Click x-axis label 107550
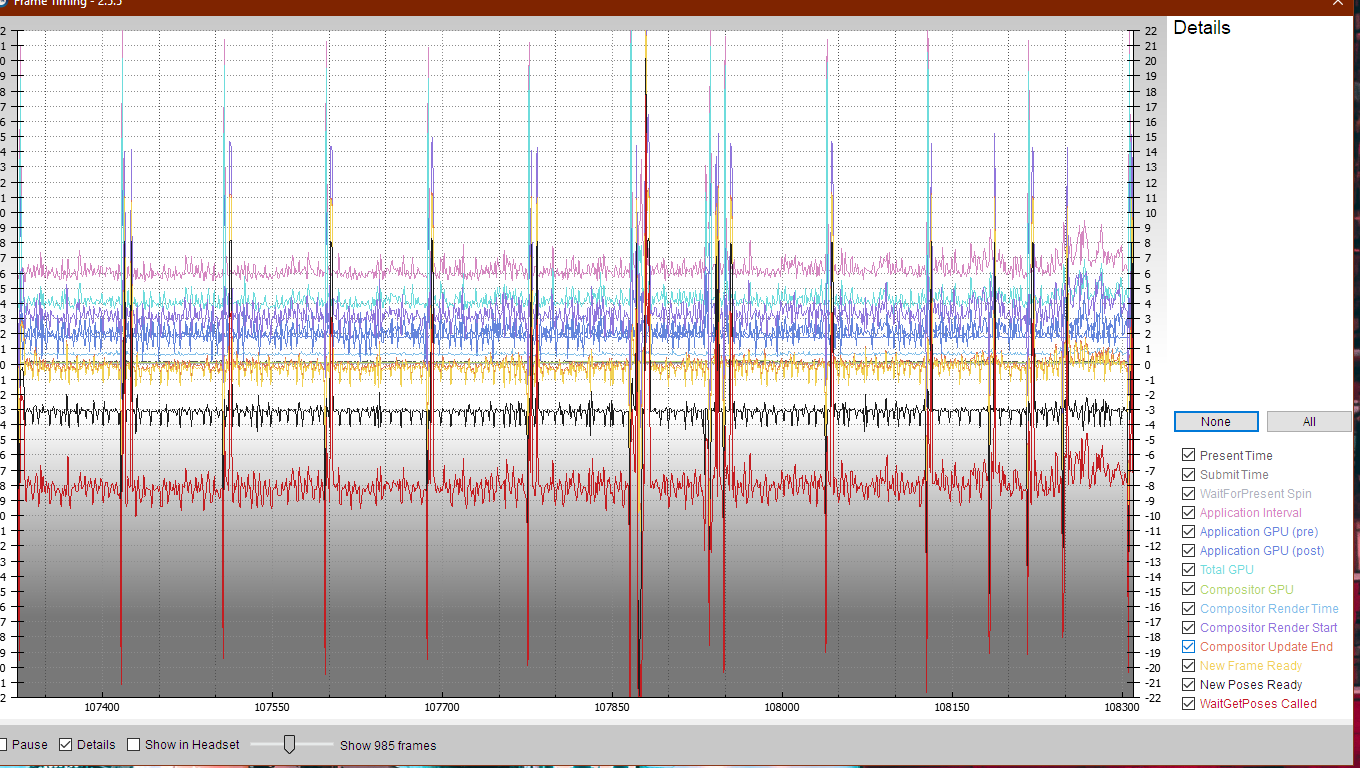This screenshot has height=768, width=1360. click(x=272, y=707)
